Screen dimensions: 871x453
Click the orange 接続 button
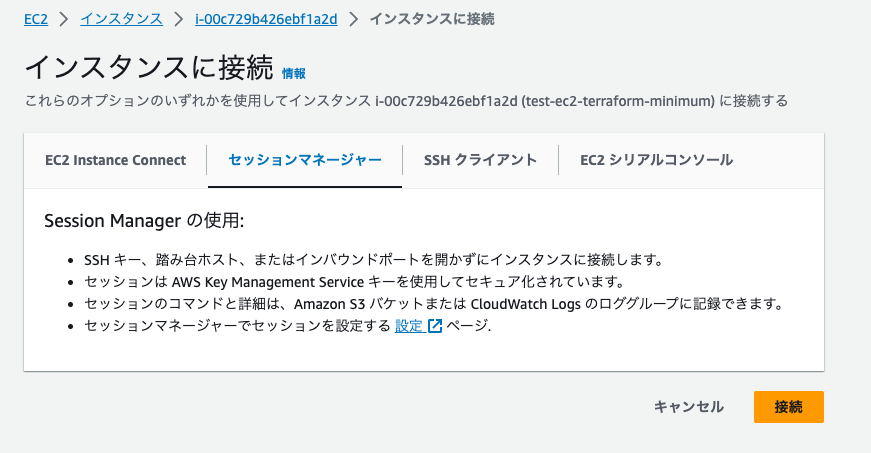tap(789, 407)
